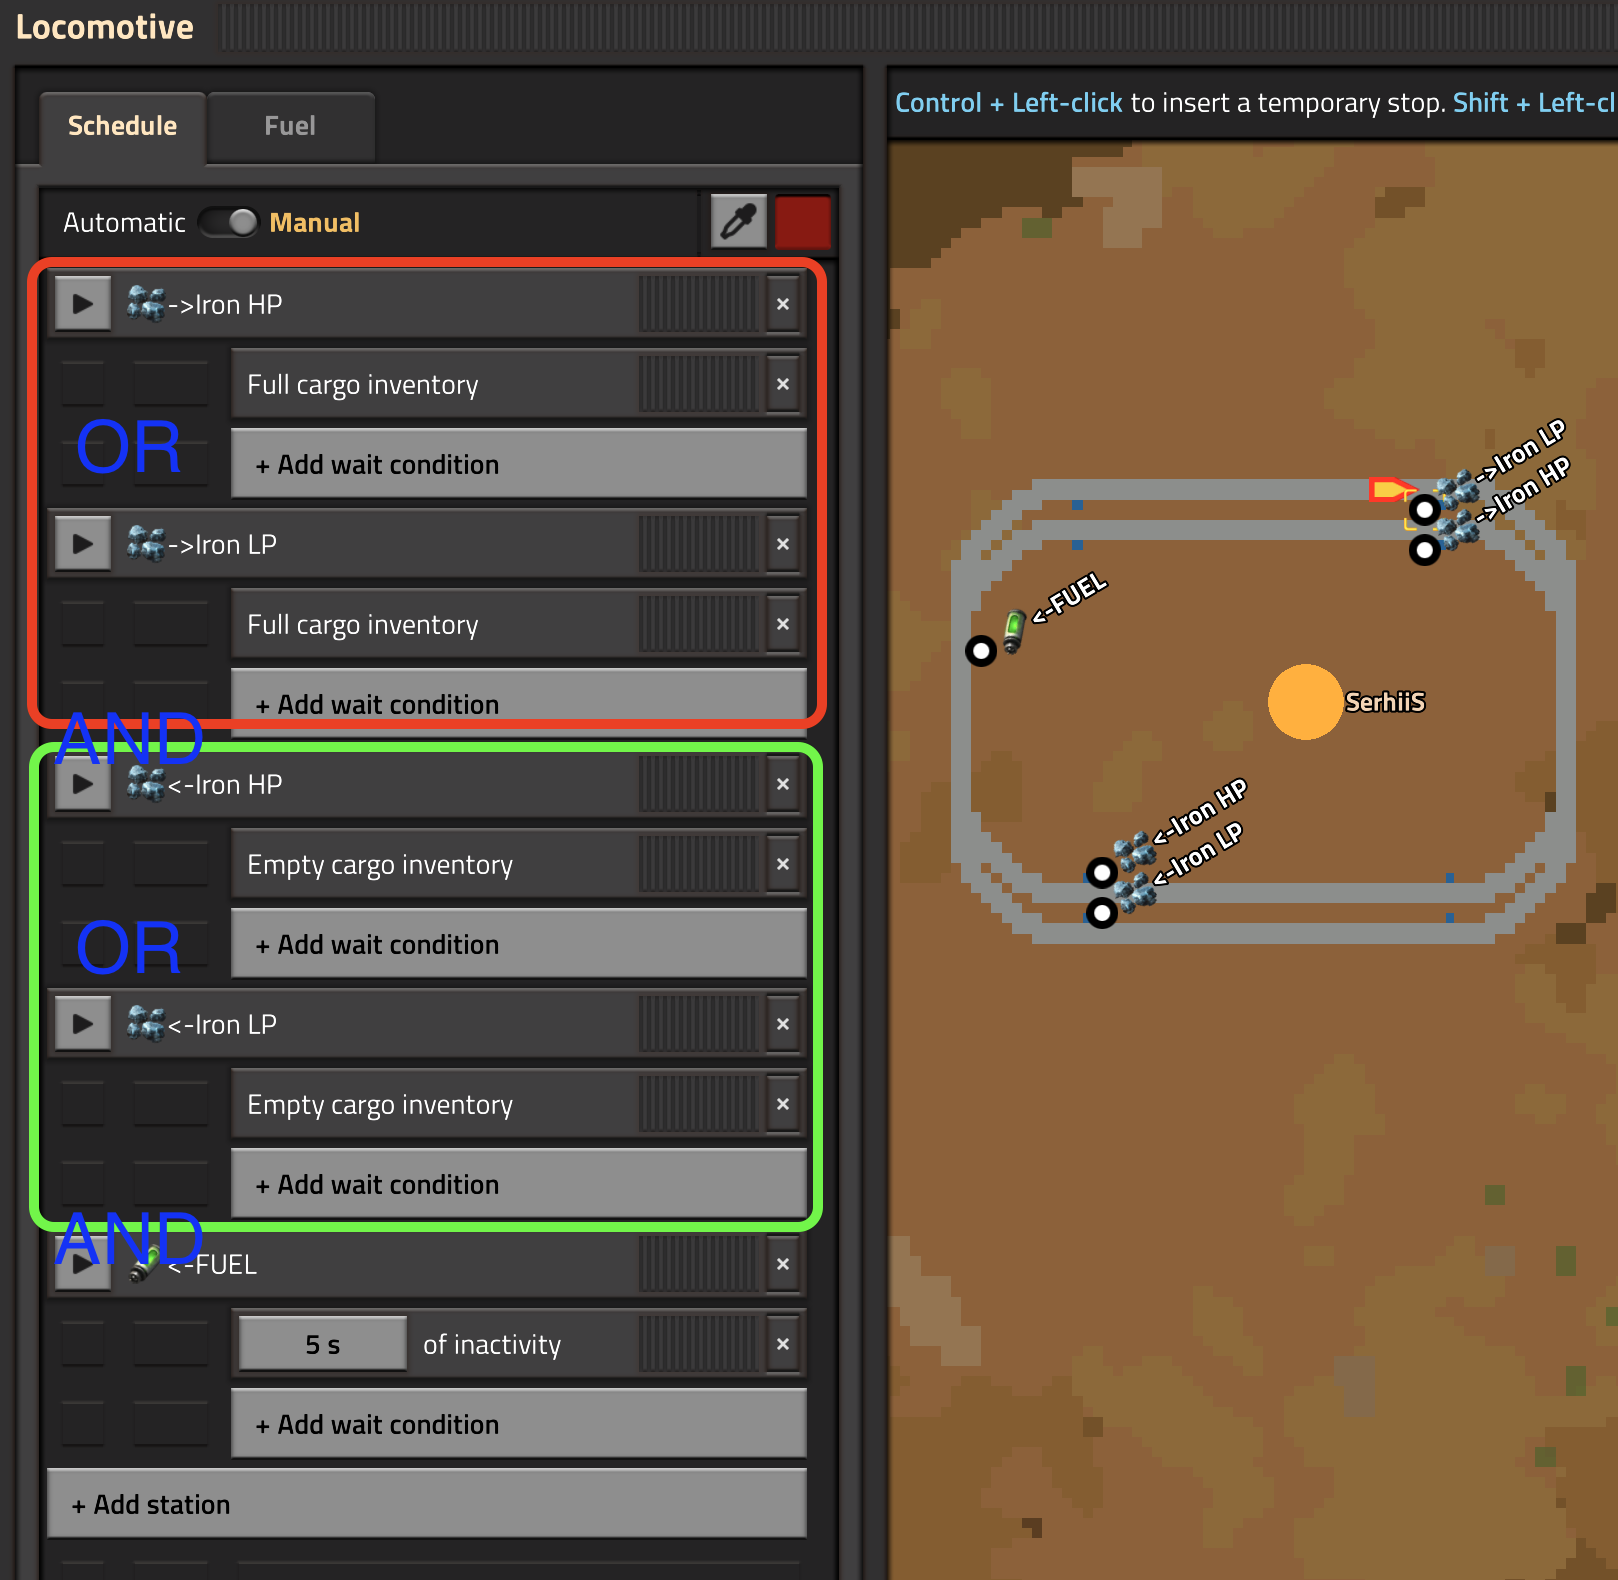Click grip handle of 5 s inactivity row
Viewport: 1618px width, 1580px height.
click(698, 1344)
